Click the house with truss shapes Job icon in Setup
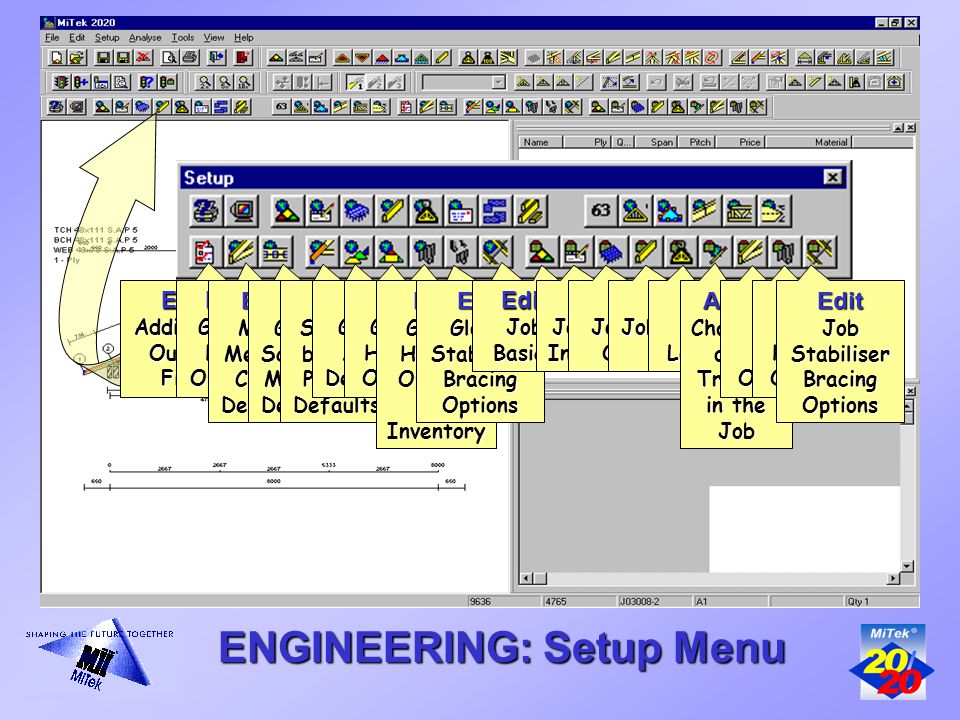Image resolution: width=960 pixels, height=720 pixels. pos(542,252)
